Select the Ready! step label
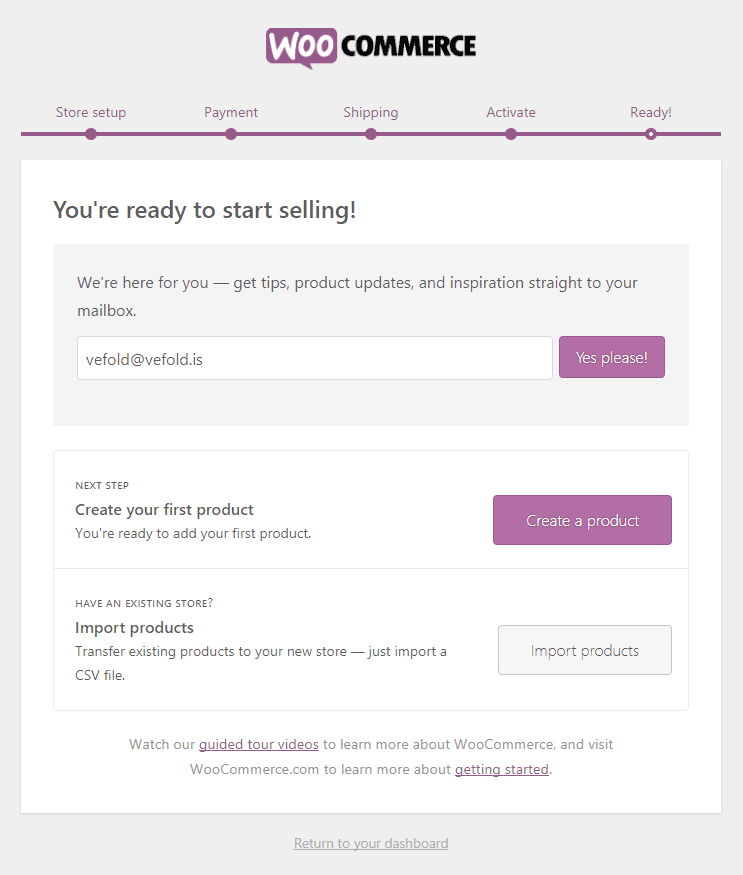Screen dimensions: 743x875 (x=651, y=112)
